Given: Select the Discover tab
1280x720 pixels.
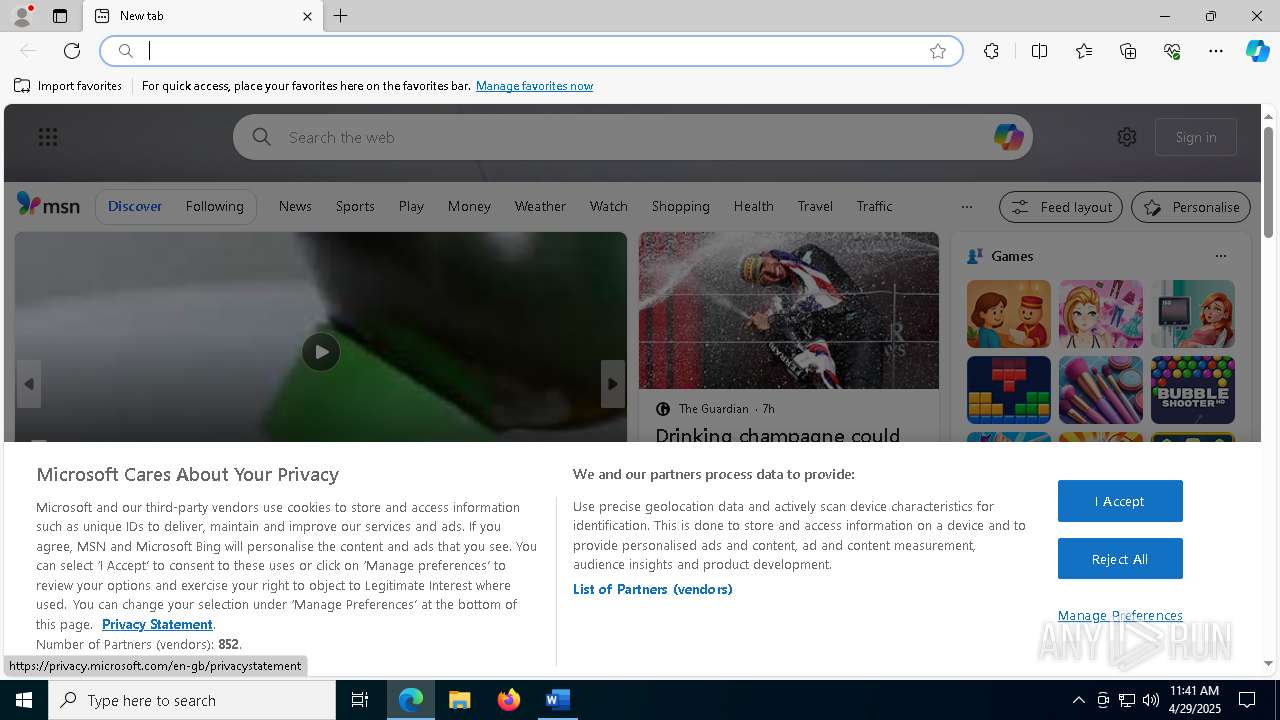Looking at the screenshot, I should (x=135, y=206).
